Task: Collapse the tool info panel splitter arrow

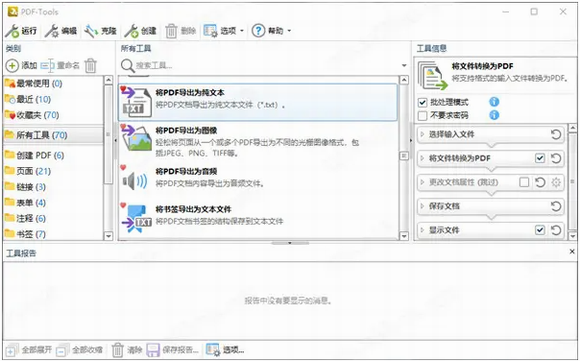Action: coord(411,141)
